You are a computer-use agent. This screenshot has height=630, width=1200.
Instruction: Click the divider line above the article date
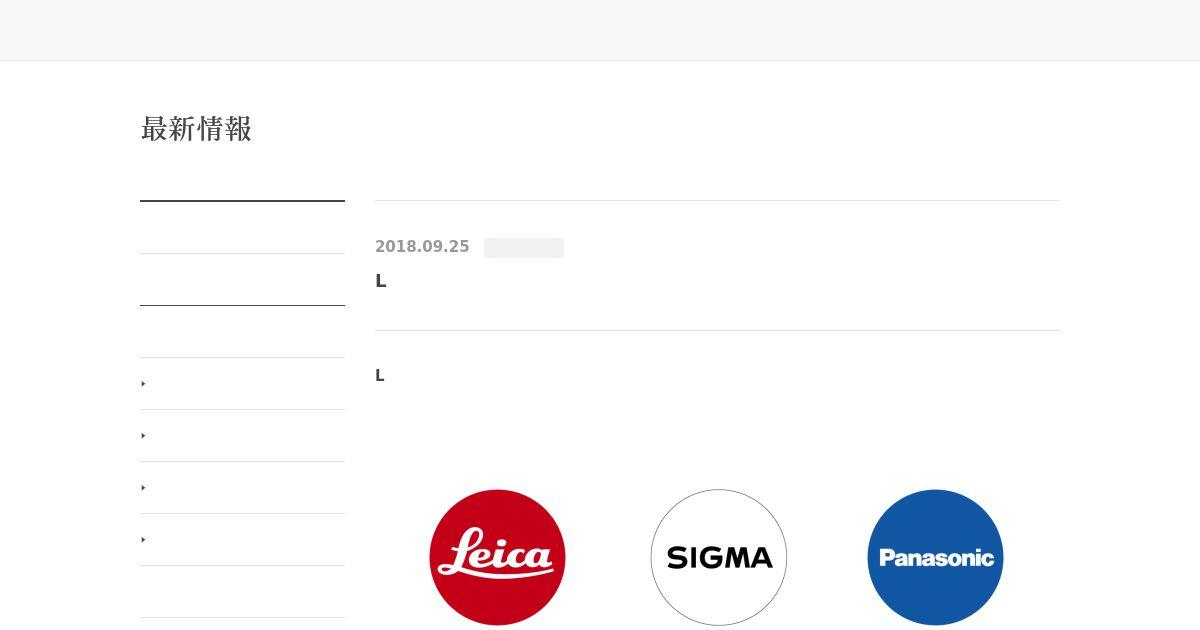pos(717,200)
